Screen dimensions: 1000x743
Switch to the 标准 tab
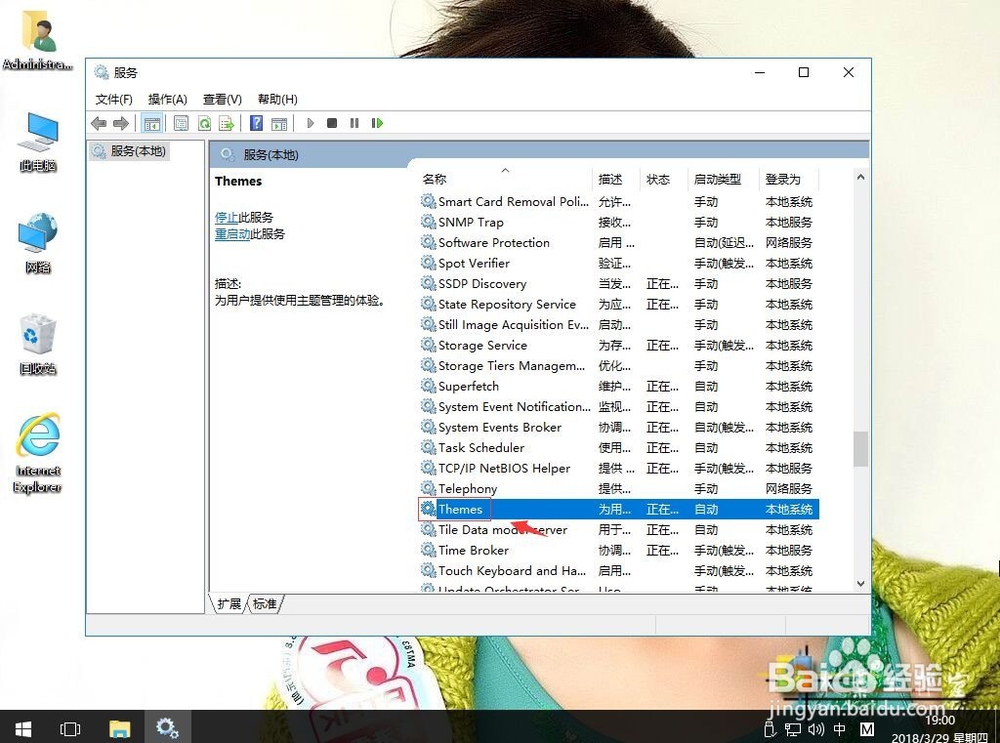265,603
